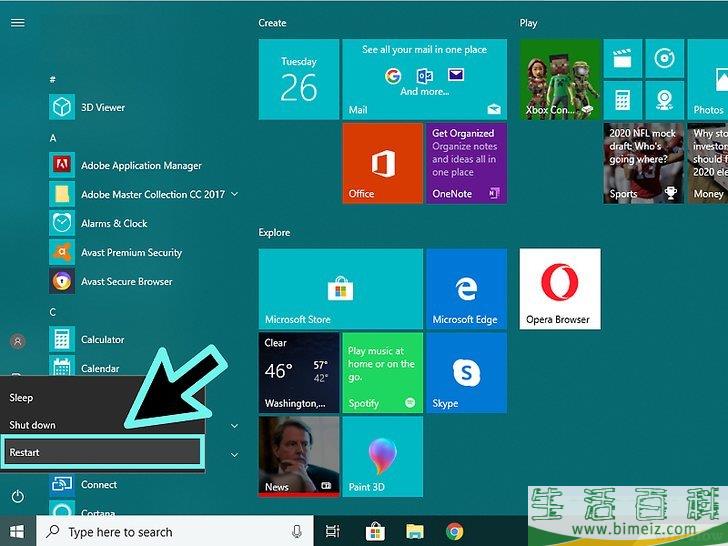Click the Windows Start button

point(17,532)
